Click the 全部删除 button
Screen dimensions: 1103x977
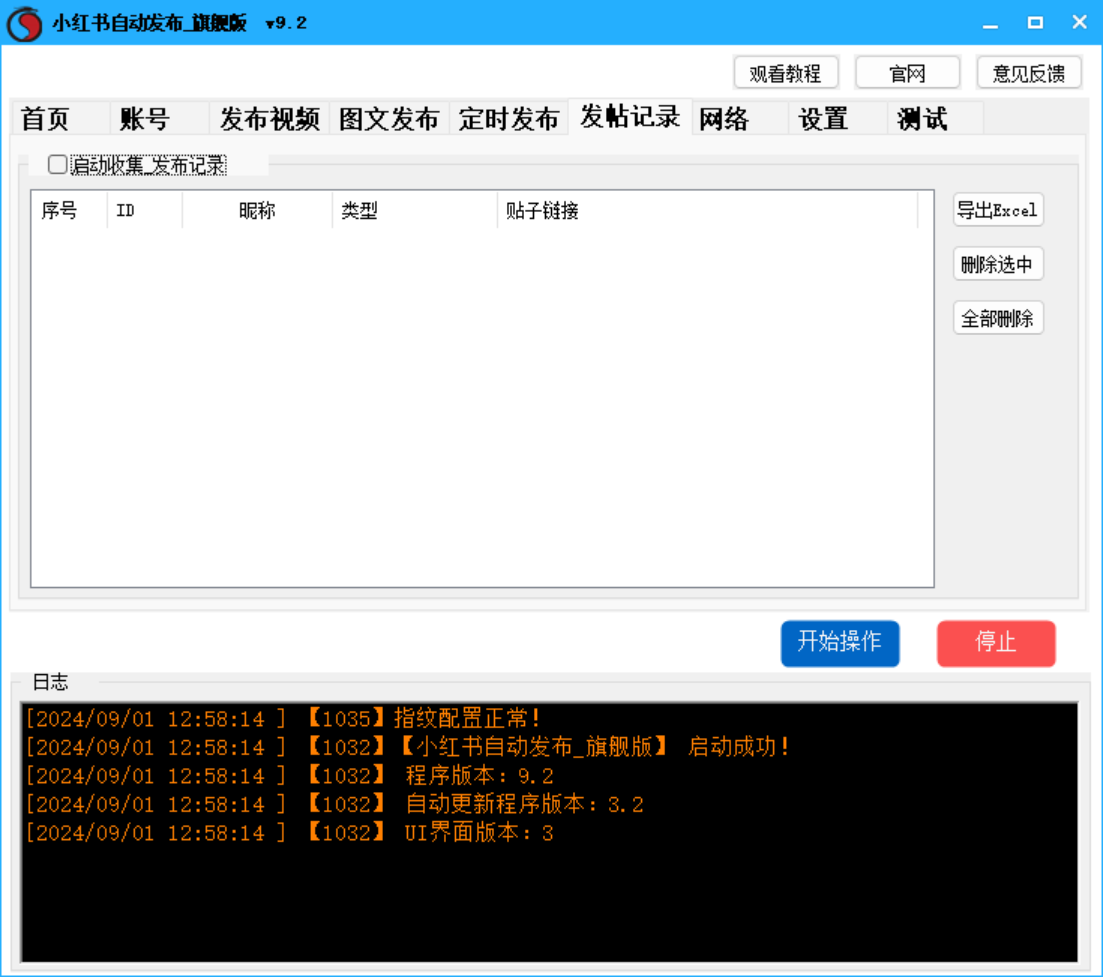997,318
